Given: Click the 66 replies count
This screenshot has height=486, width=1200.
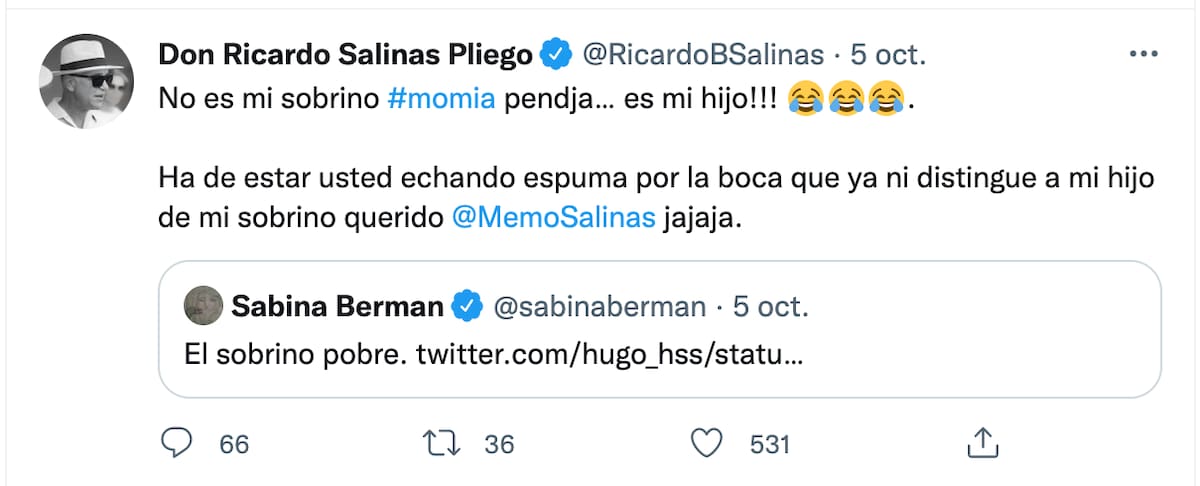Looking at the screenshot, I should [x=233, y=444].
